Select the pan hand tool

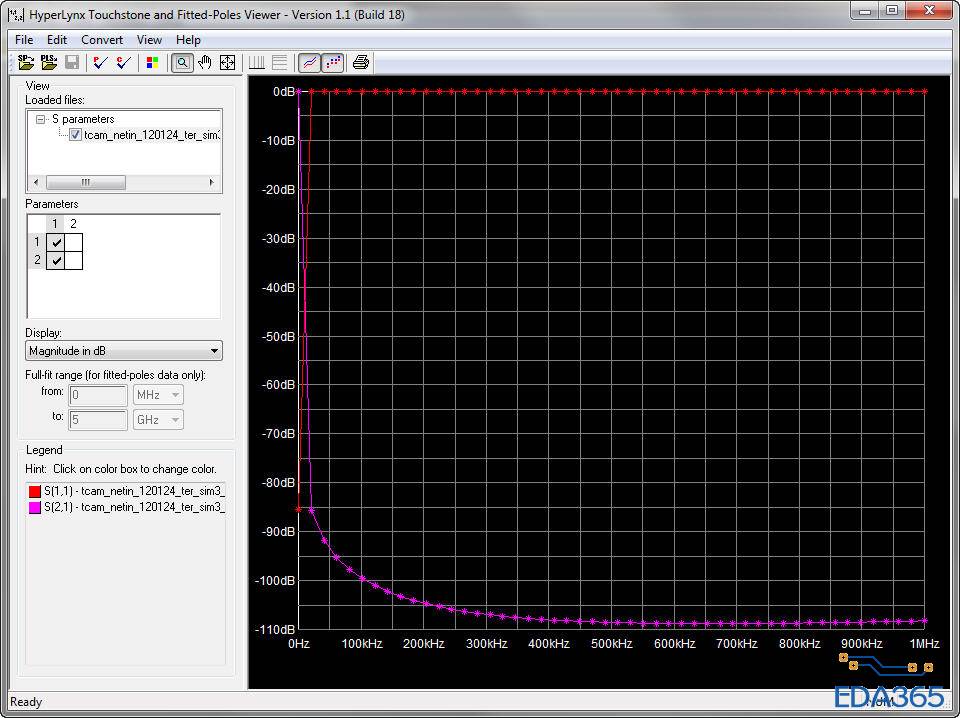pos(205,62)
